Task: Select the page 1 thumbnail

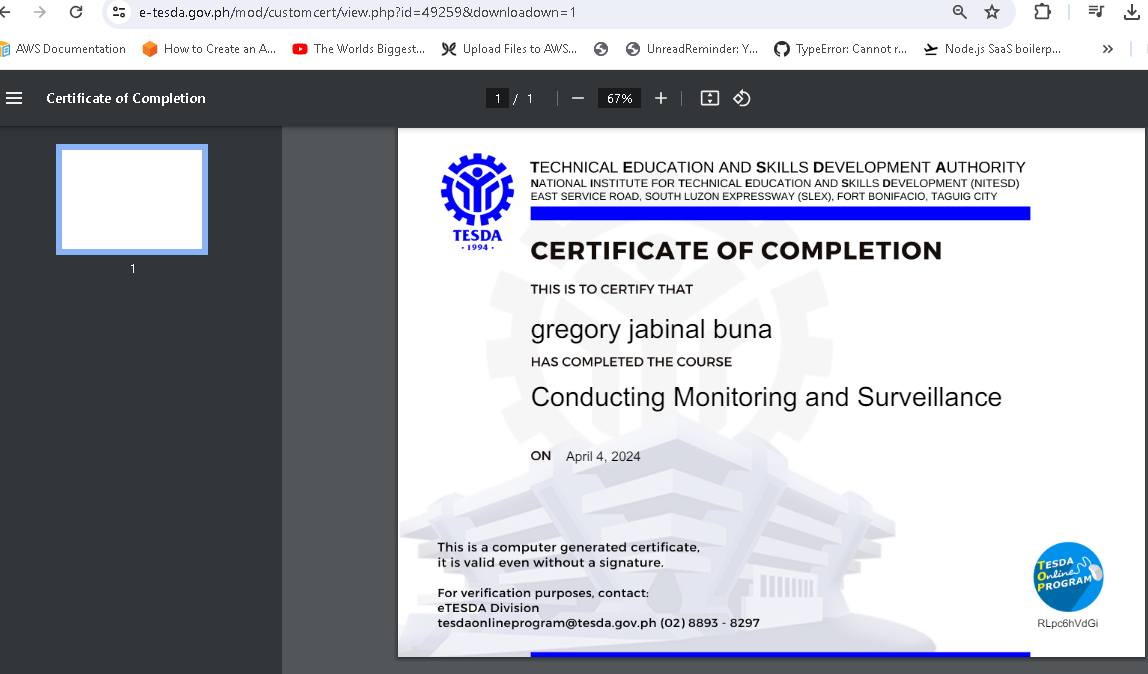Action: pyautogui.click(x=132, y=199)
